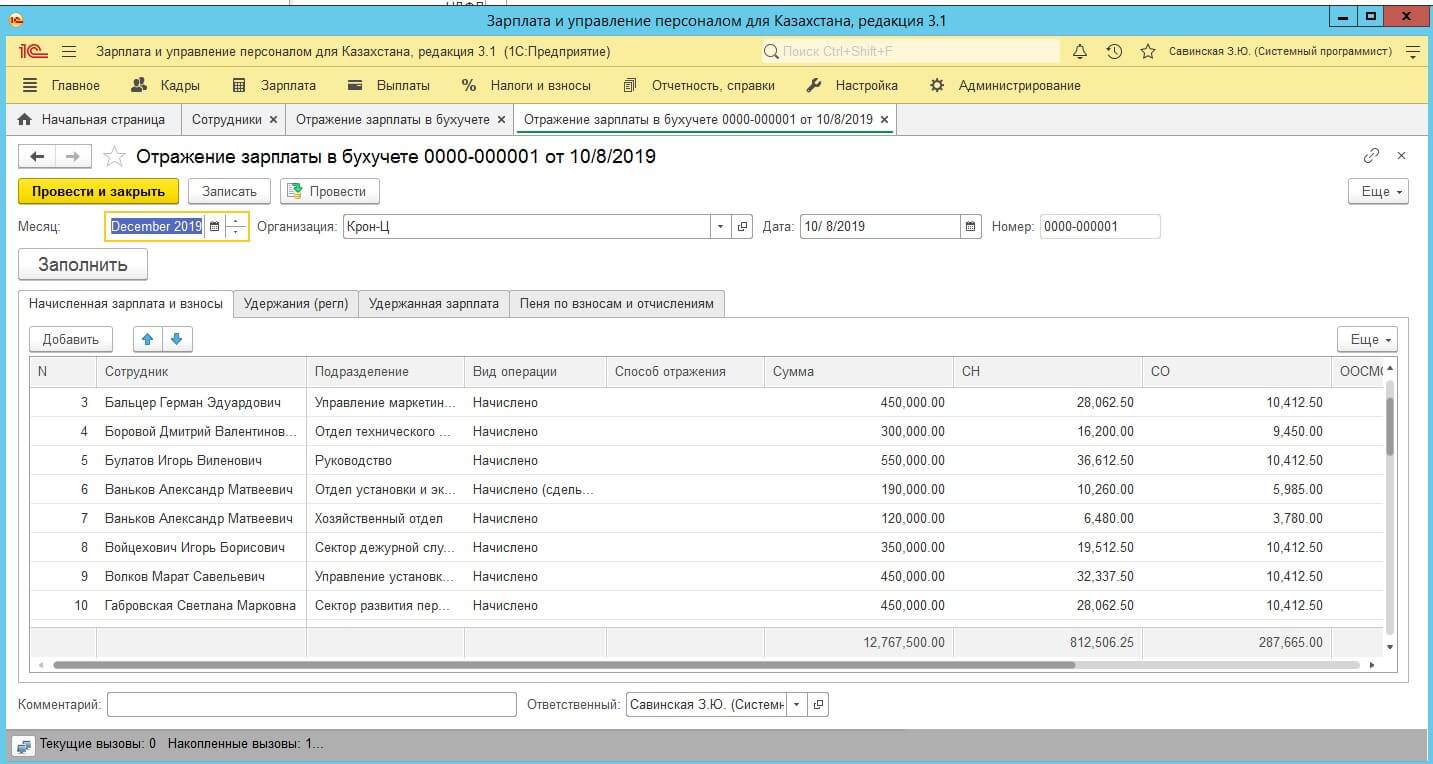Open the favorites star in top bar

click(1148, 52)
